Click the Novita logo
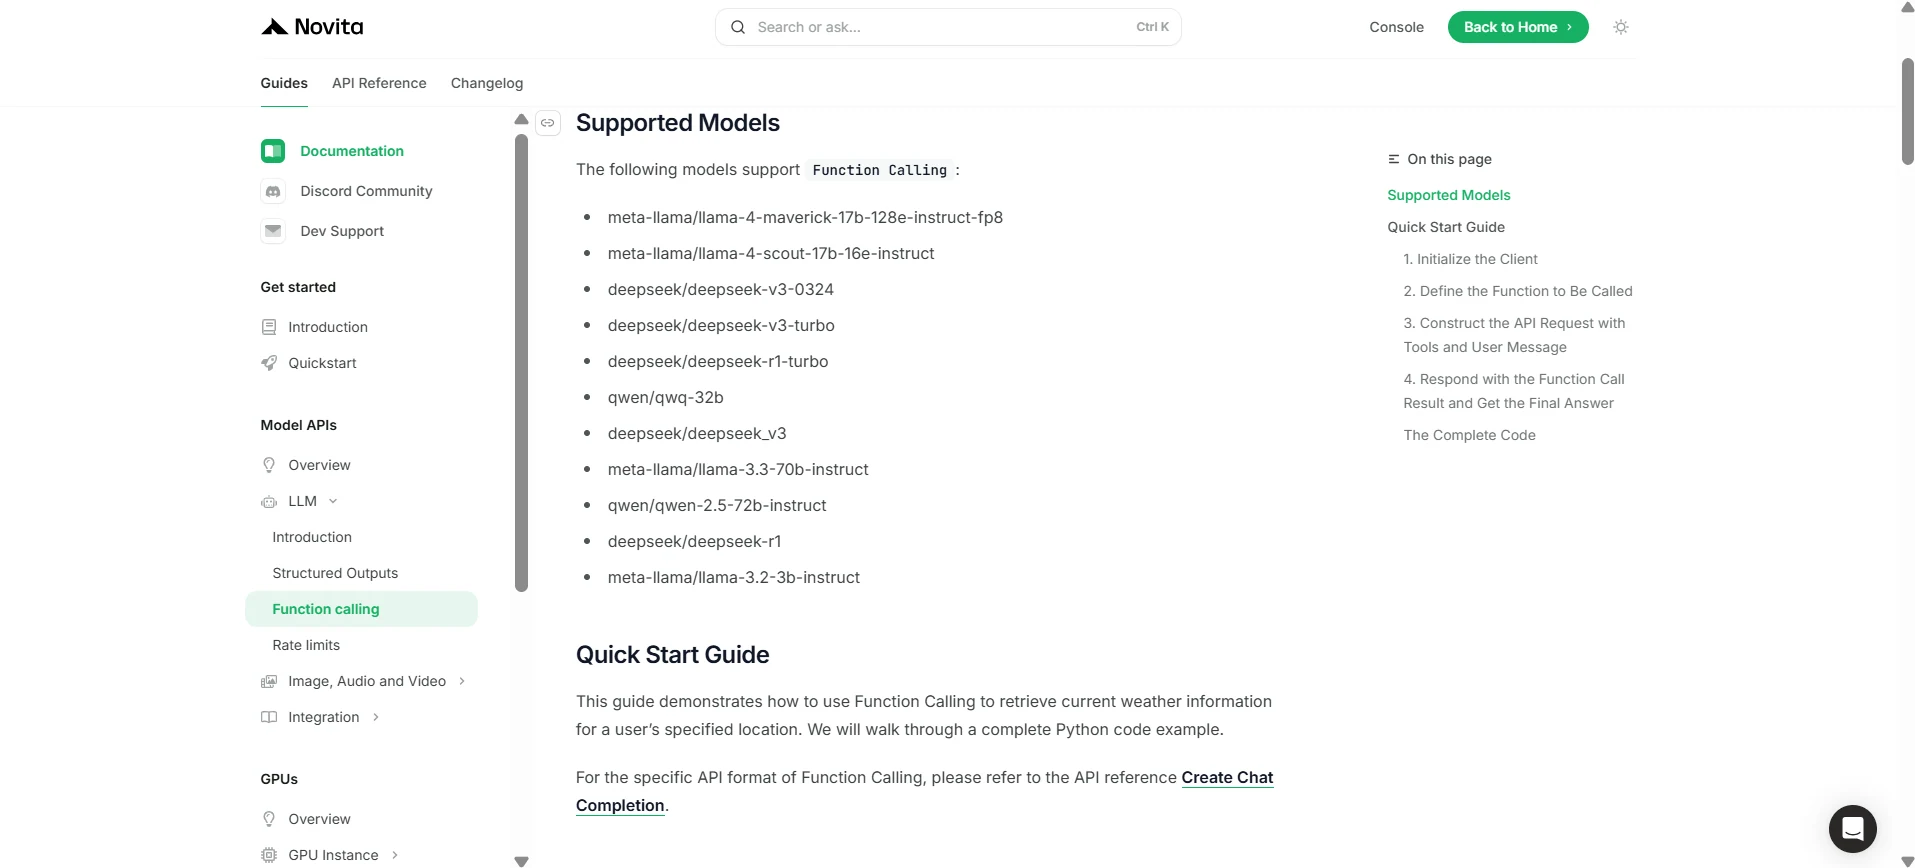Viewport: 1915px width, 868px height. pyautogui.click(x=312, y=27)
